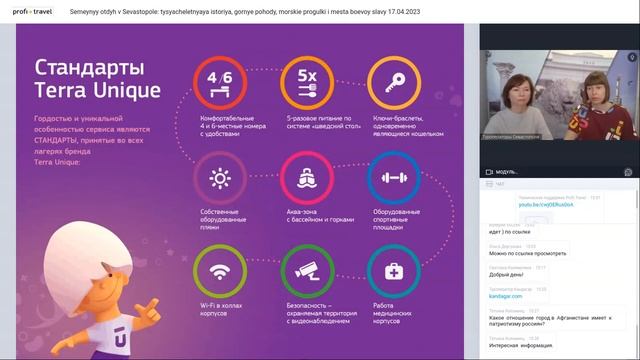The height and width of the screenshot is (360, 640).
Task: Click the intro paragraph 'Гордостью и уникальной особенностью'
Action: [x=92, y=140]
